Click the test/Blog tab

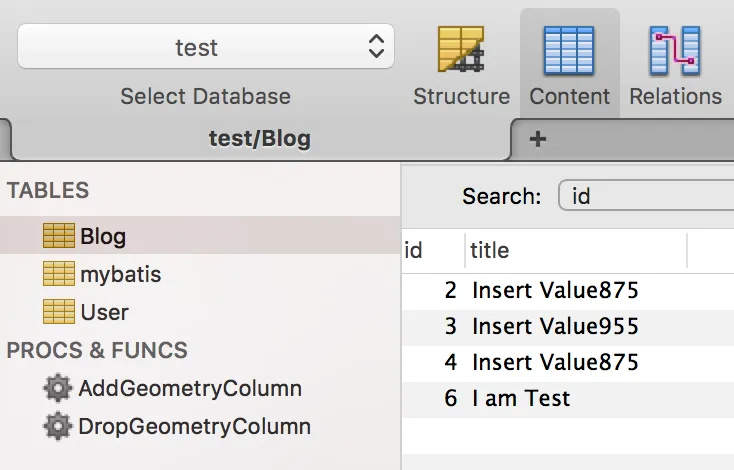pos(259,139)
